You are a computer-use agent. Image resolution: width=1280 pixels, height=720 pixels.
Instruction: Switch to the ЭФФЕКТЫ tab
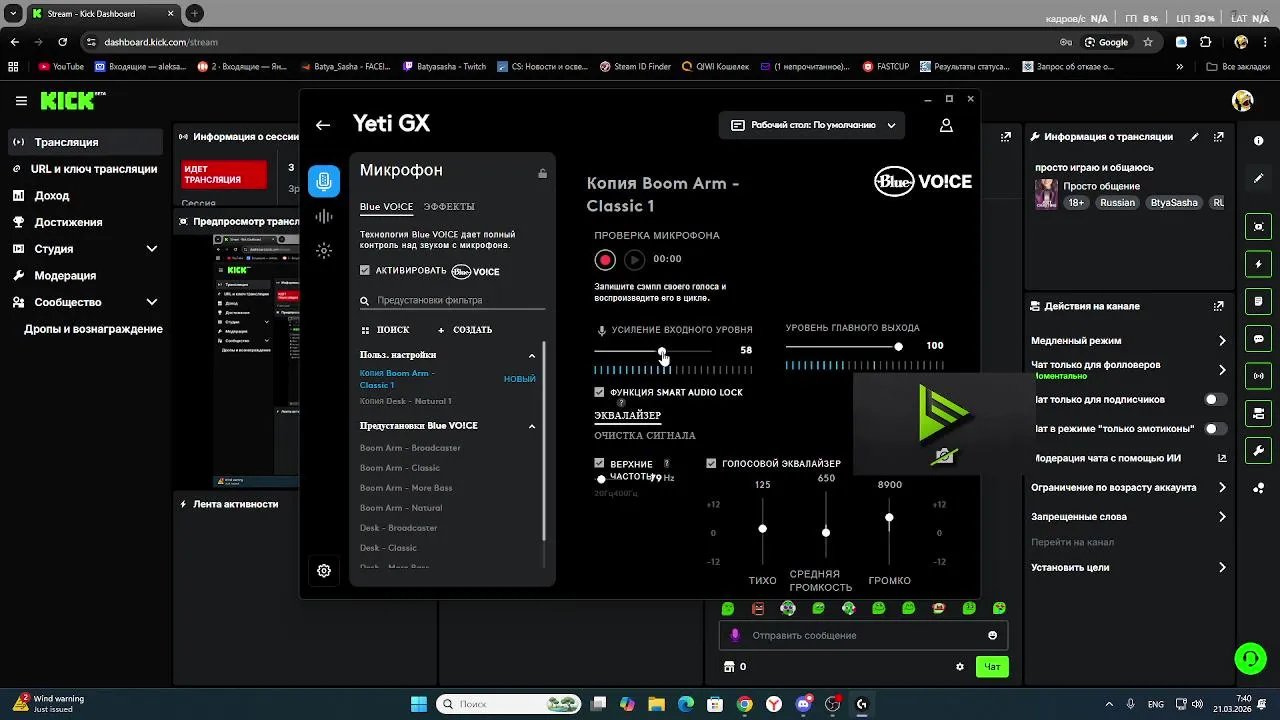pyautogui.click(x=449, y=207)
